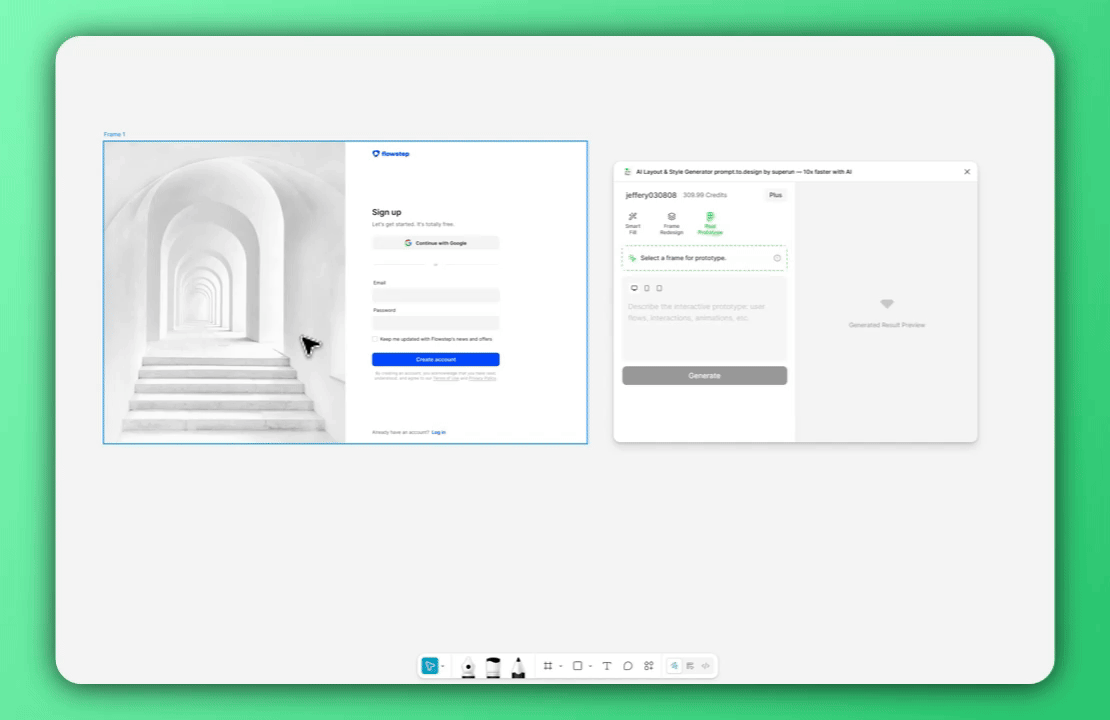Select the Comment tool bubble icon
Viewport: 1110px width, 720px height.
coord(628,665)
